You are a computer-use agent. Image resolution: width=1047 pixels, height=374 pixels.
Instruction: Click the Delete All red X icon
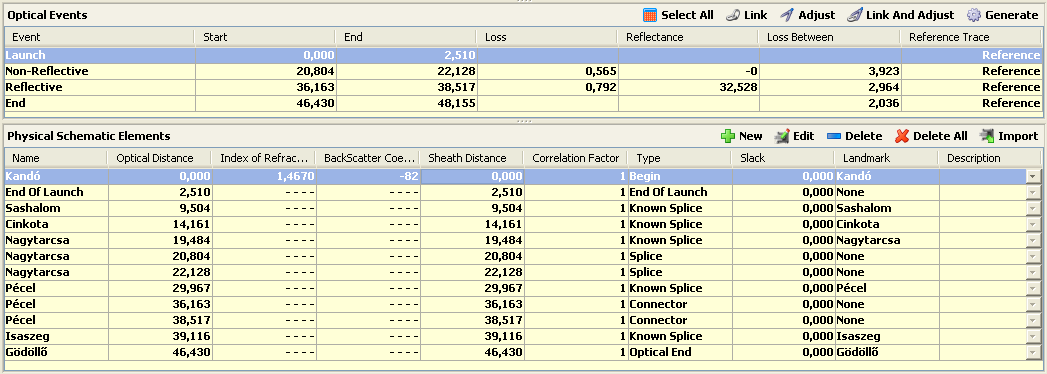(902, 136)
